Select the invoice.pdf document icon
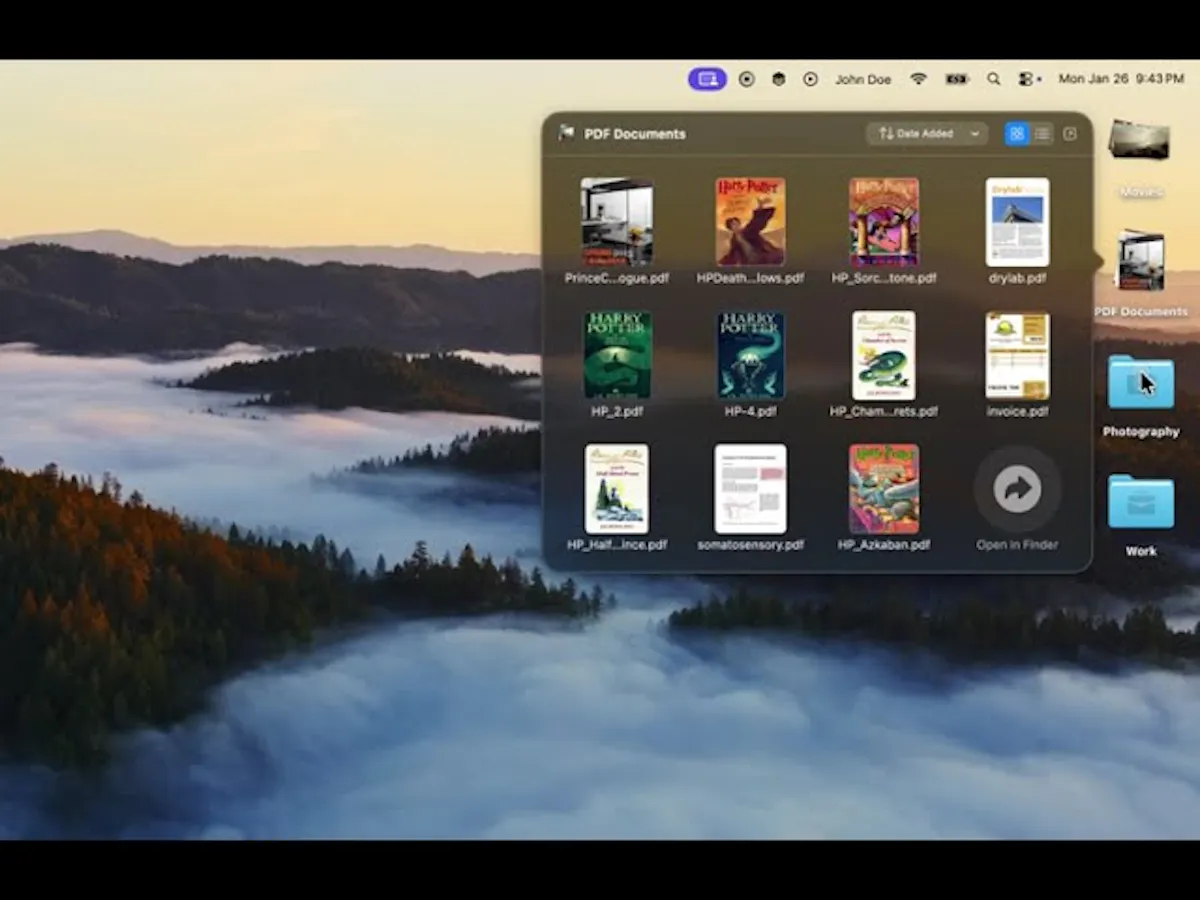Screen dimensions: 1200x900 (1017, 355)
